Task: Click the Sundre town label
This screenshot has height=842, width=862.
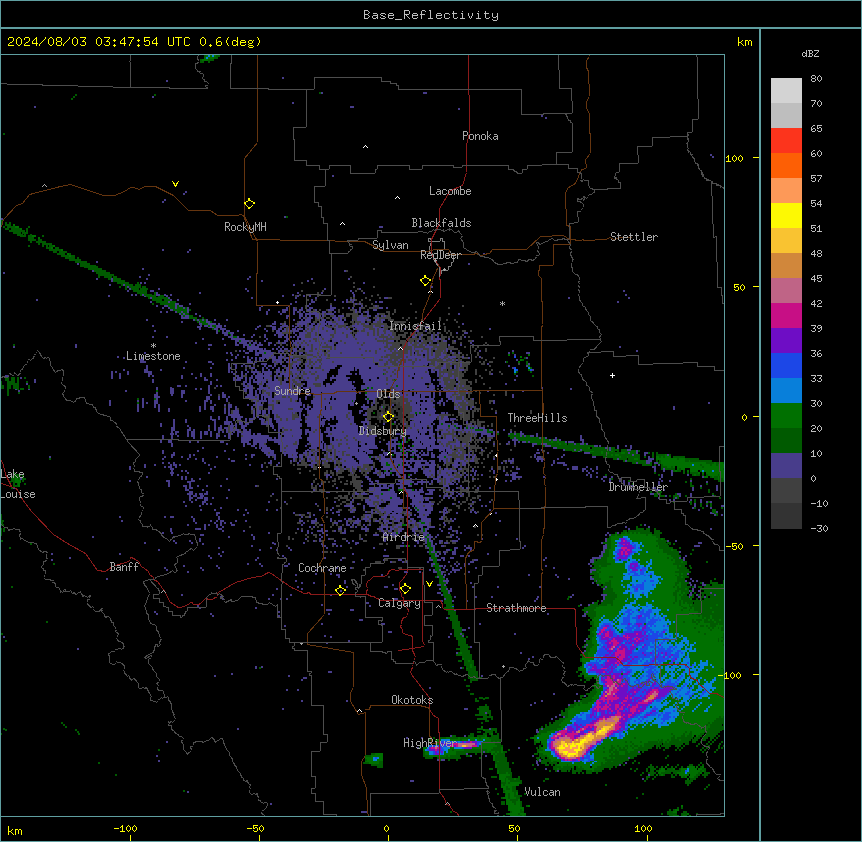Action: [x=292, y=391]
